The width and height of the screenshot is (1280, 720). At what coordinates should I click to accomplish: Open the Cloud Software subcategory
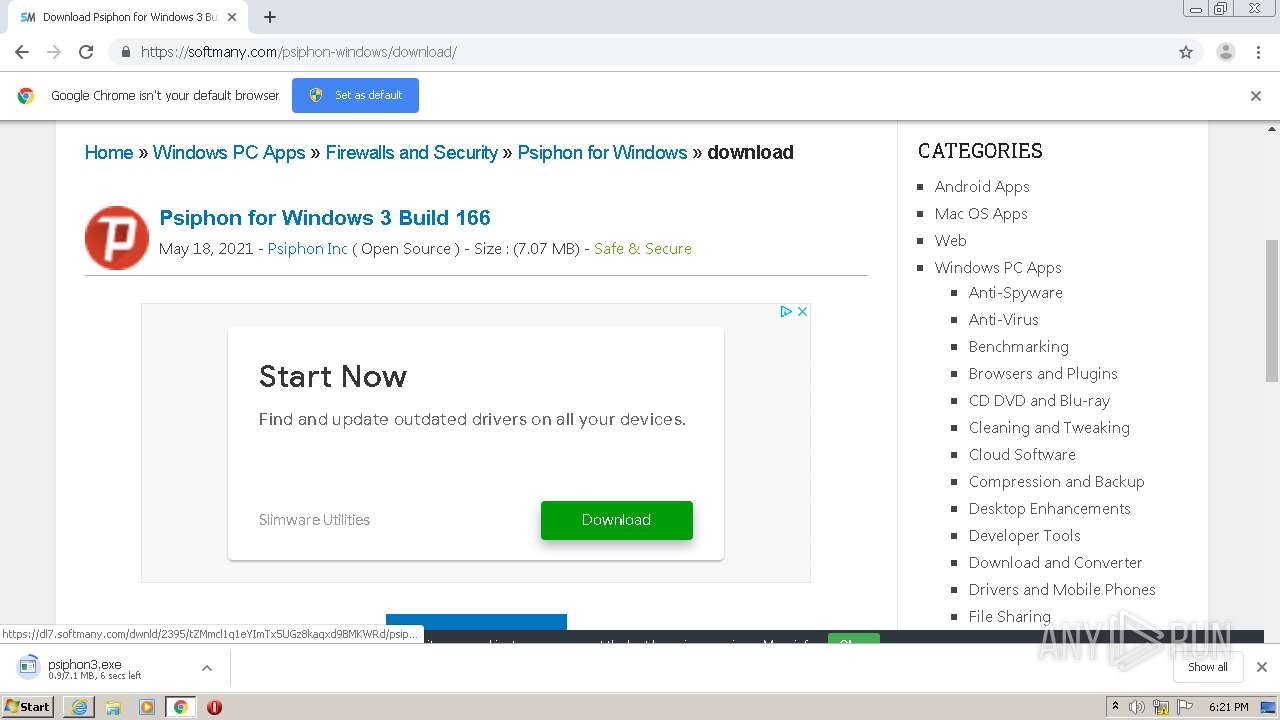(1022, 455)
